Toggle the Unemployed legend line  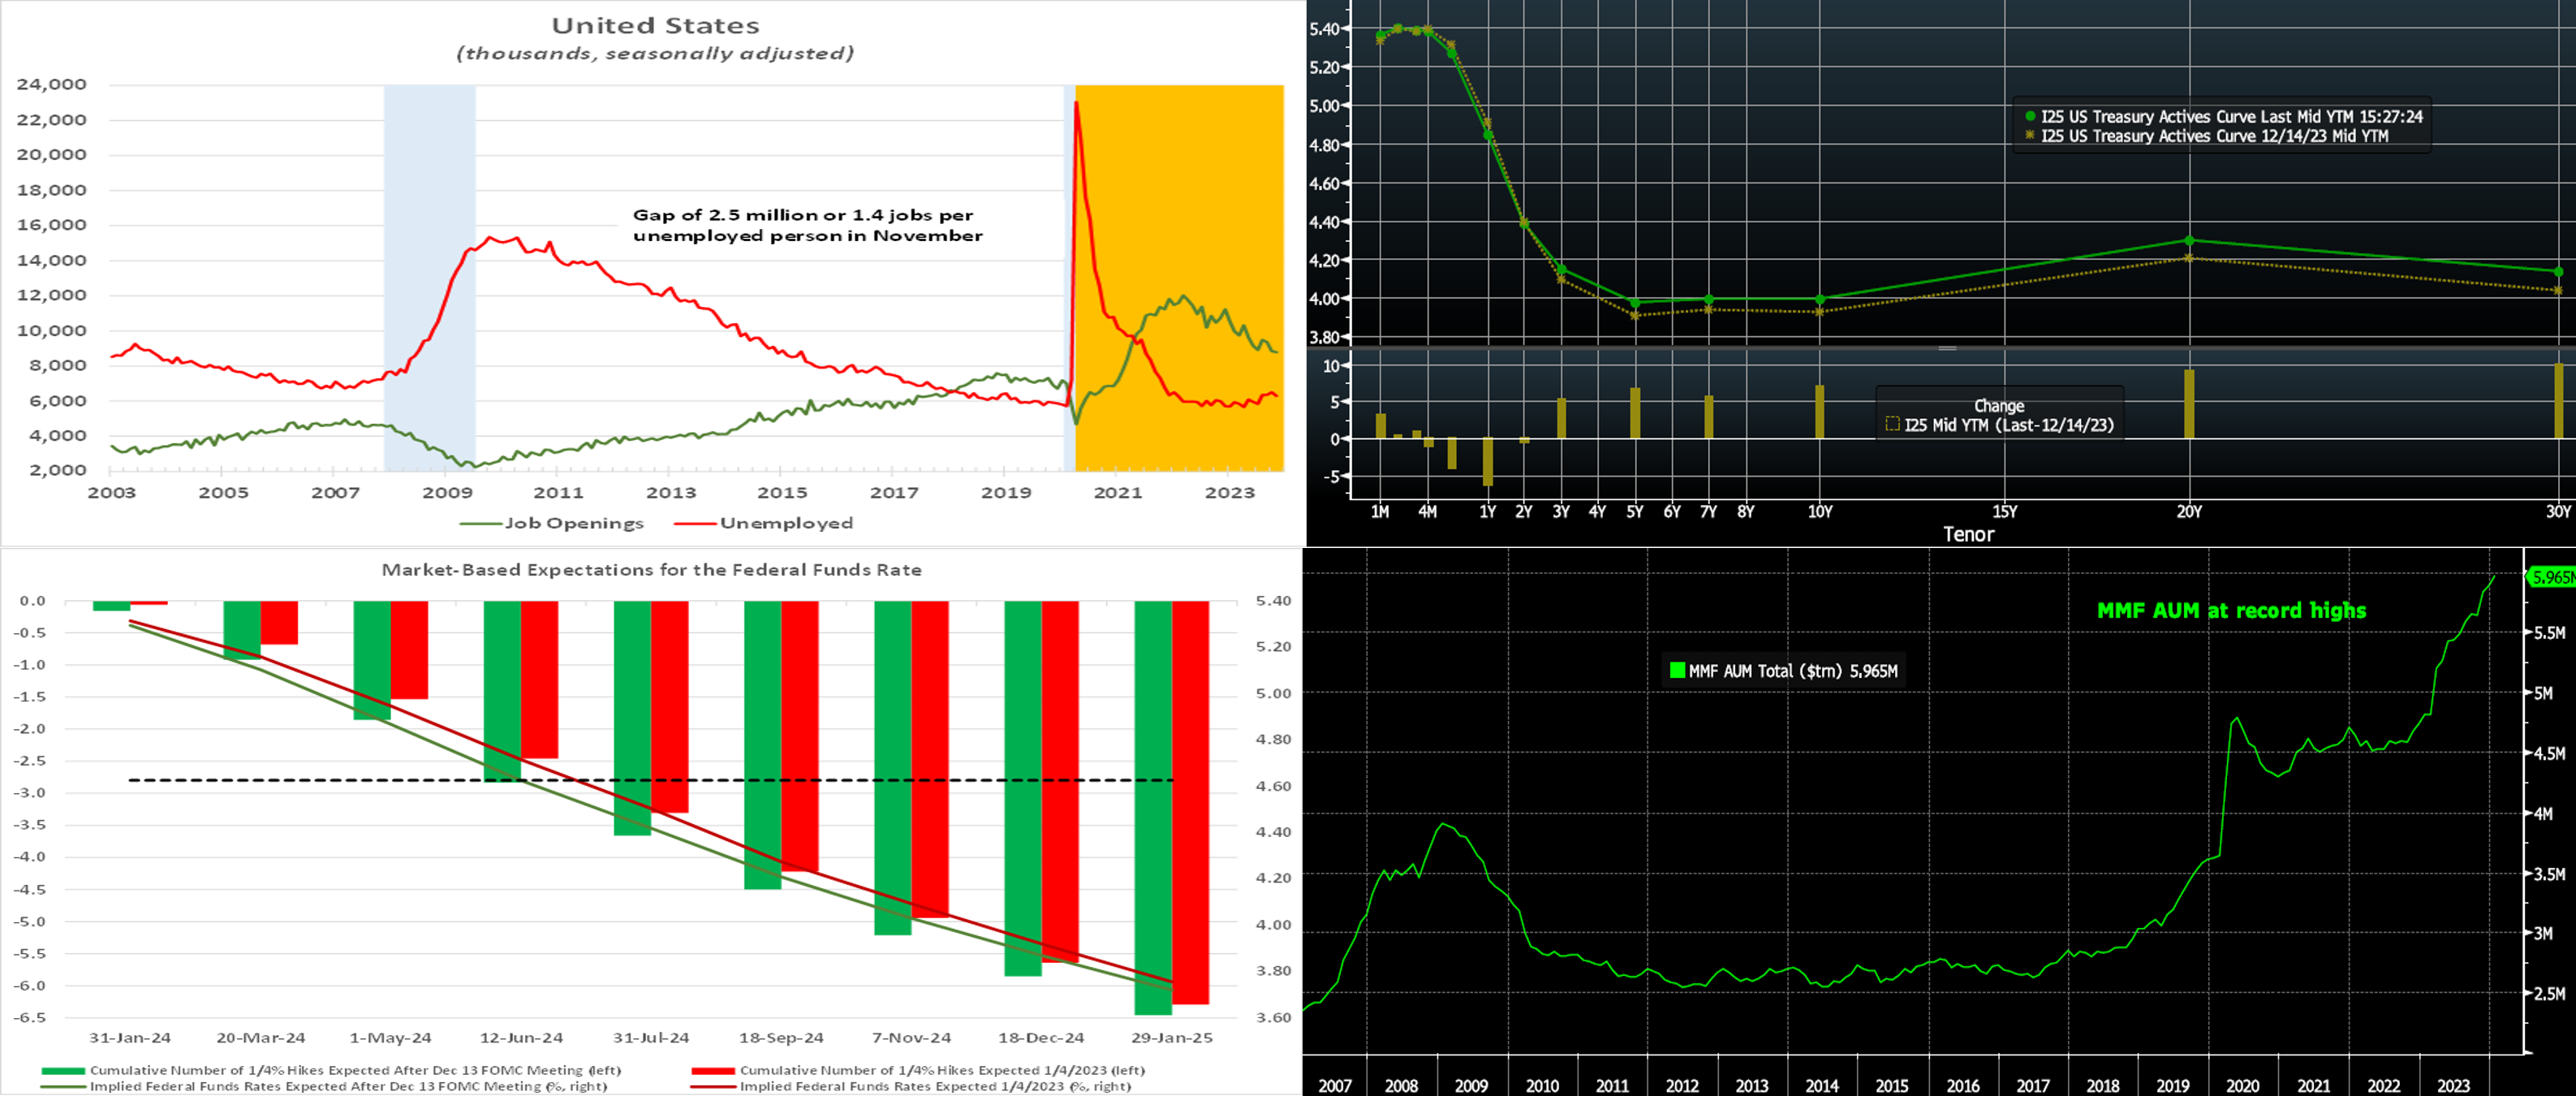click(695, 523)
